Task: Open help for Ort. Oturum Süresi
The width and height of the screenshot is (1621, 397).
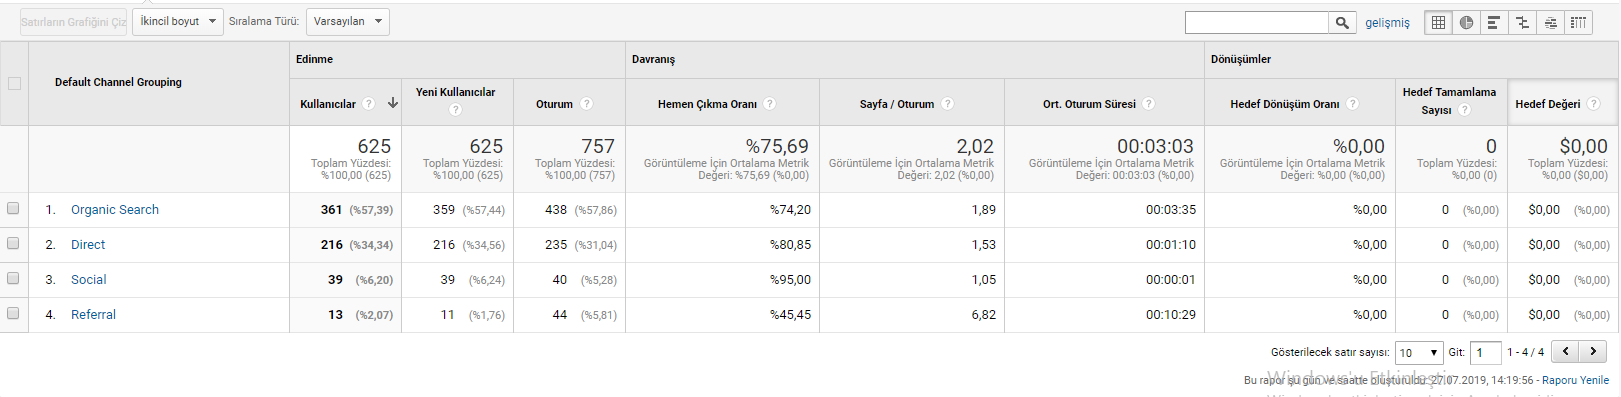Action: (x=1149, y=104)
